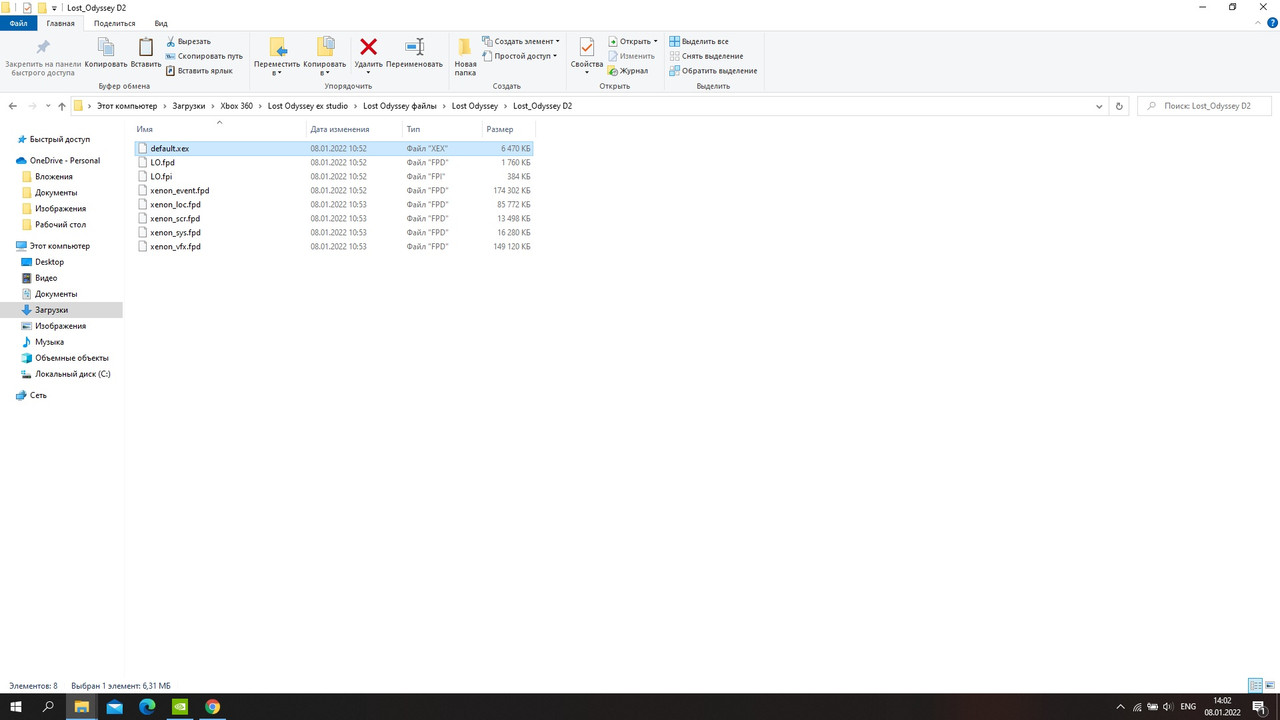Sort by Размер column header
This screenshot has height=720, width=1280.
coord(508,129)
